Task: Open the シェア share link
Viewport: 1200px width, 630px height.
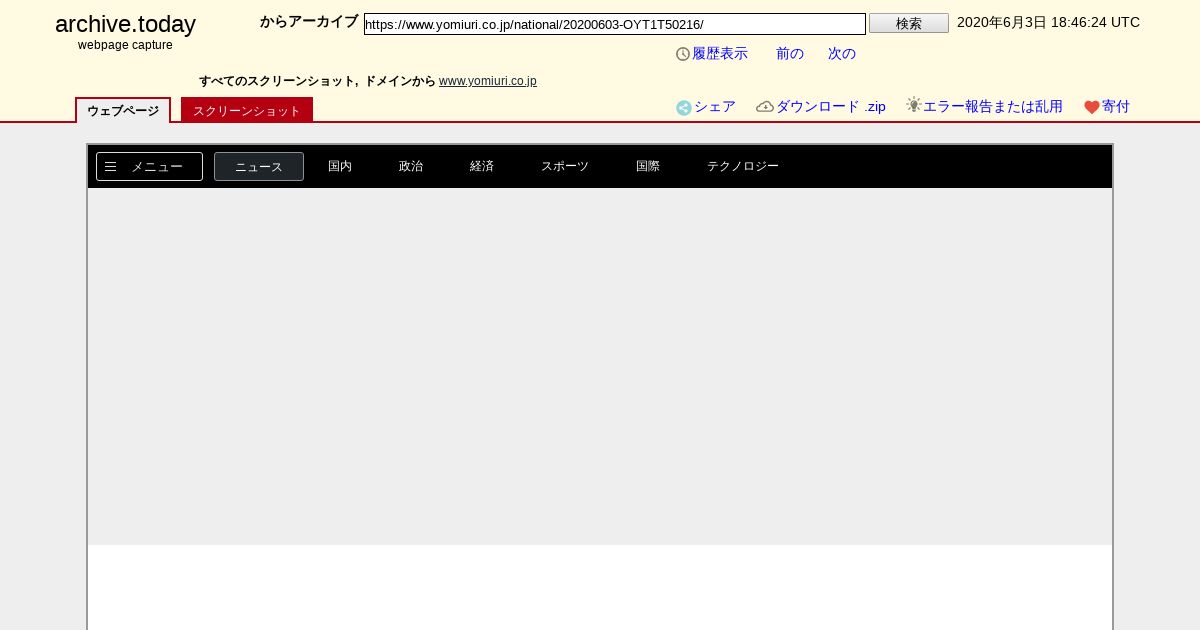Action: [715, 107]
